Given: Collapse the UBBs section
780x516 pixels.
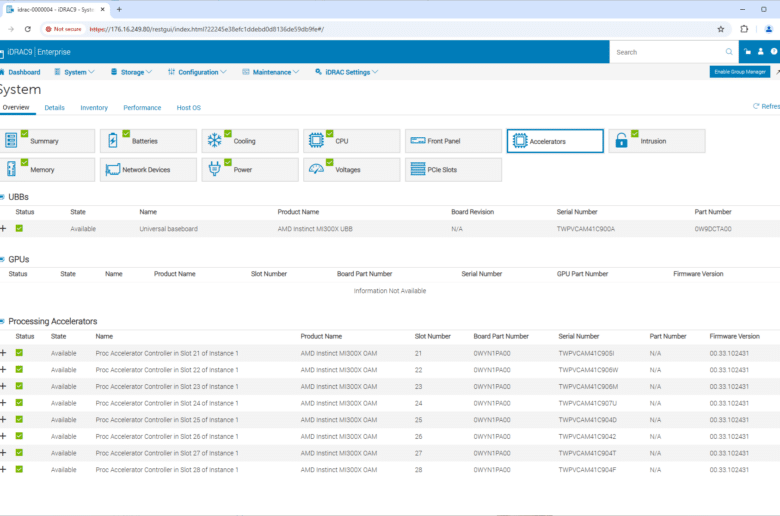Looking at the screenshot, I should pyautogui.click(x=2, y=197).
